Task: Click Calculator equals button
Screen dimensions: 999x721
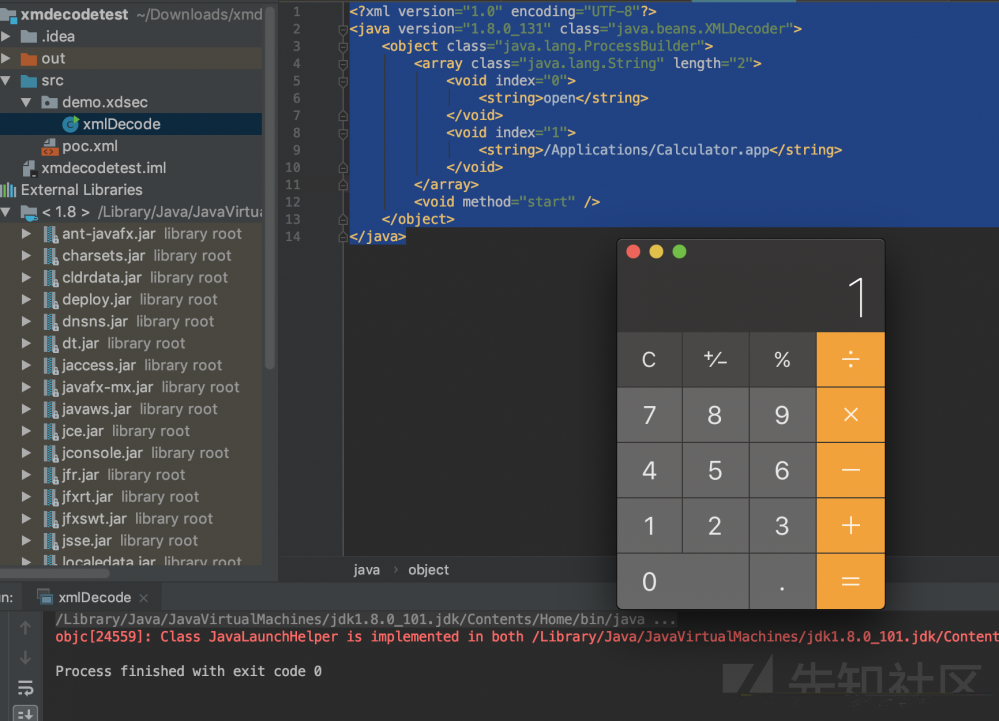Action: pyautogui.click(x=851, y=581)
